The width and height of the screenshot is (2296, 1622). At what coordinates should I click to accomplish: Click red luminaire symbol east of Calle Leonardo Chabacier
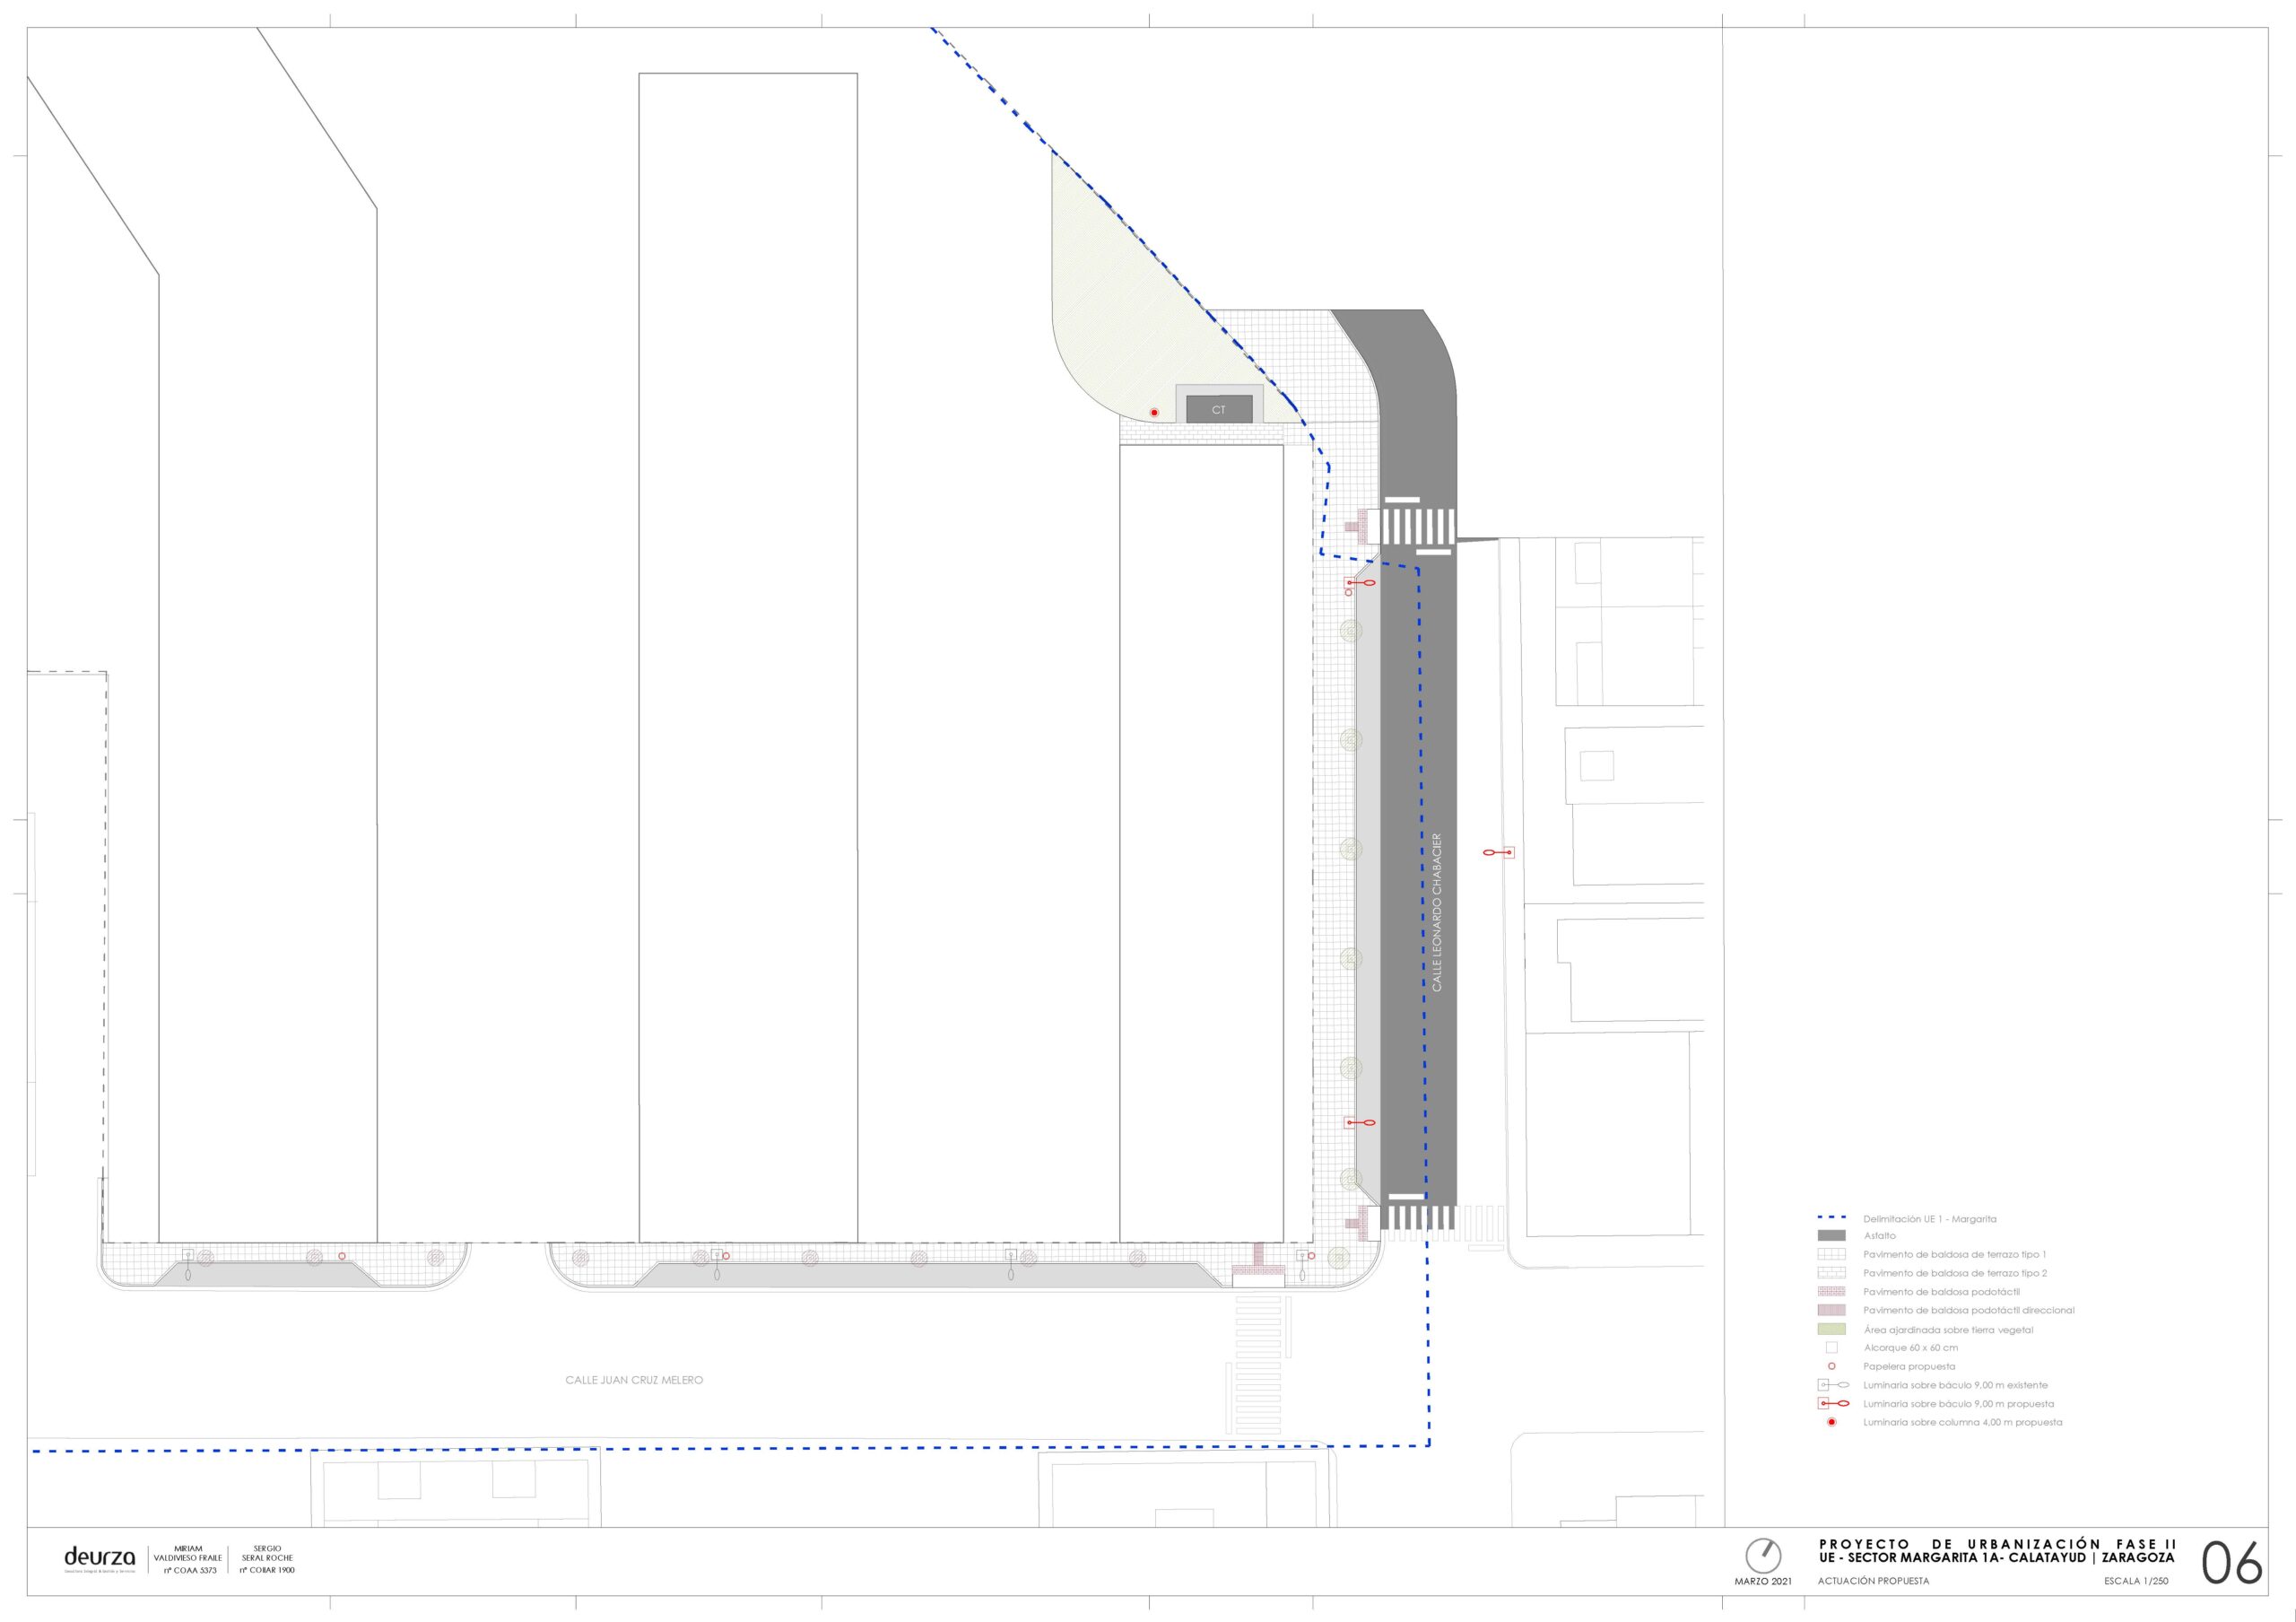click(1499, 852)
